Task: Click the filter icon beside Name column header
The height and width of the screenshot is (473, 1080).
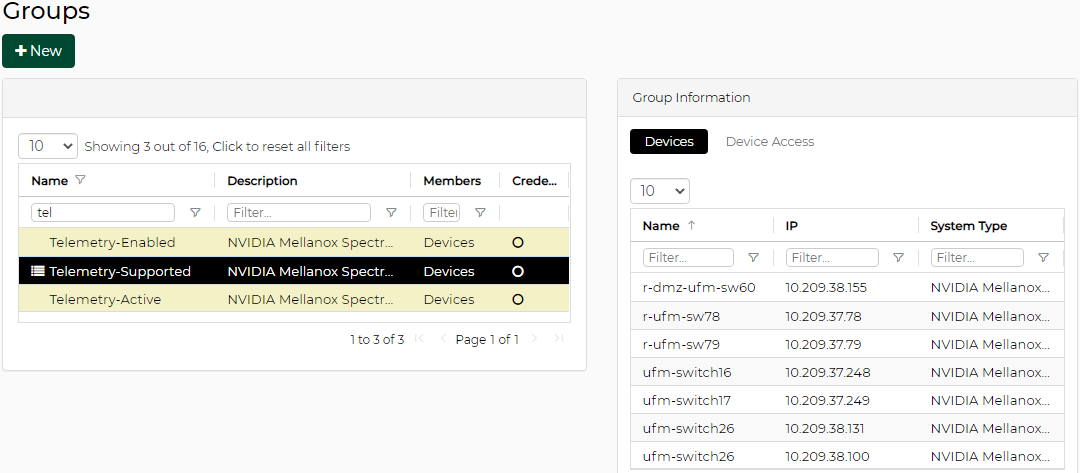Action: (x=81, y=181)
